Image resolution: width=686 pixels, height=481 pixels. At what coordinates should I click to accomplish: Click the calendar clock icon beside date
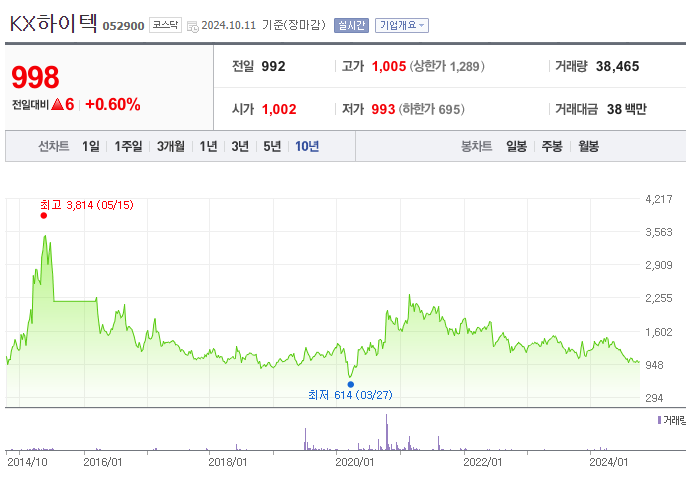(x=192, y=26)
